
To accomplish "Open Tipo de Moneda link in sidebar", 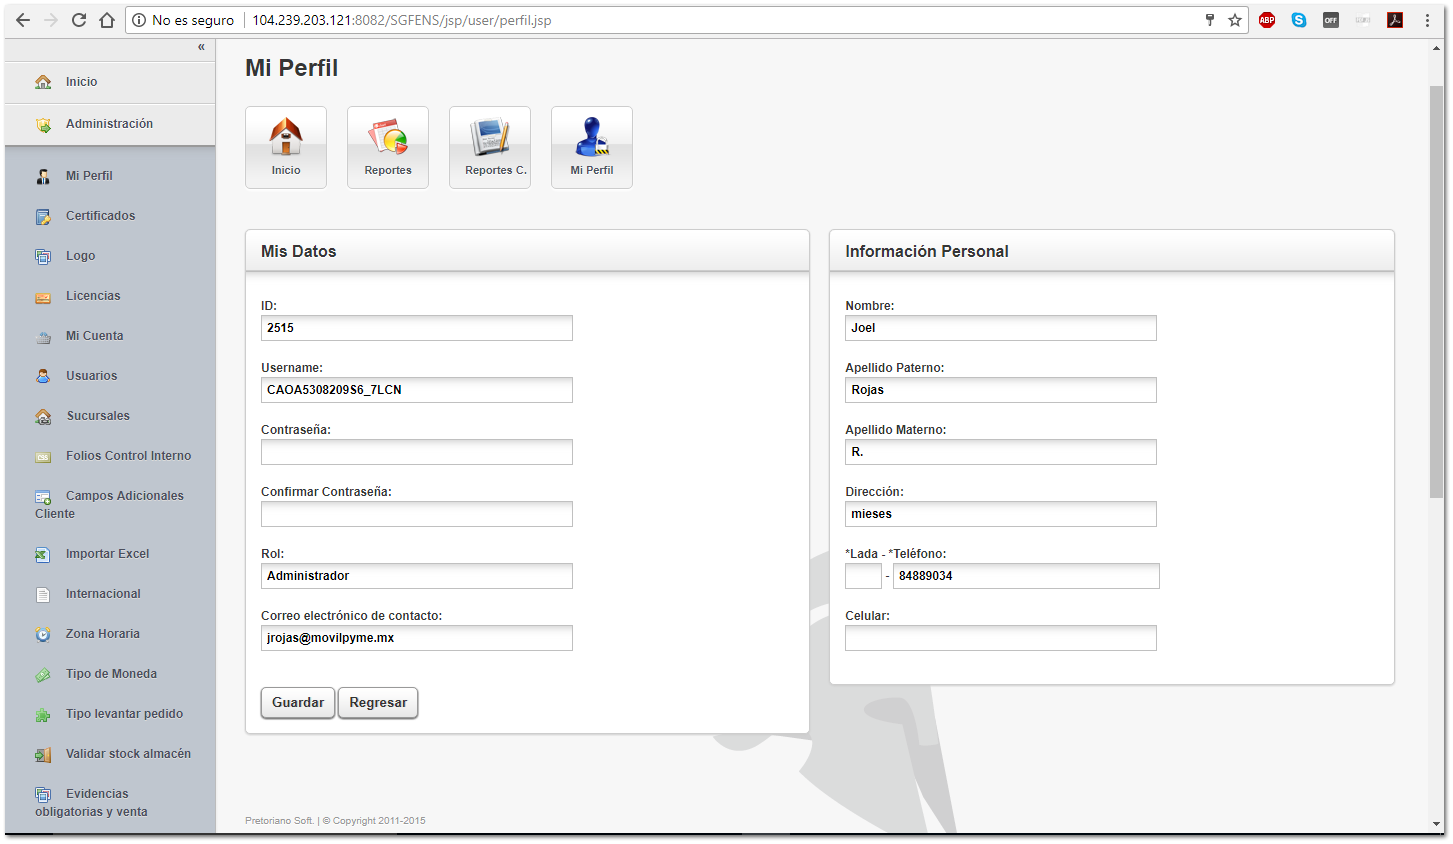I will (x=111, y=674).
